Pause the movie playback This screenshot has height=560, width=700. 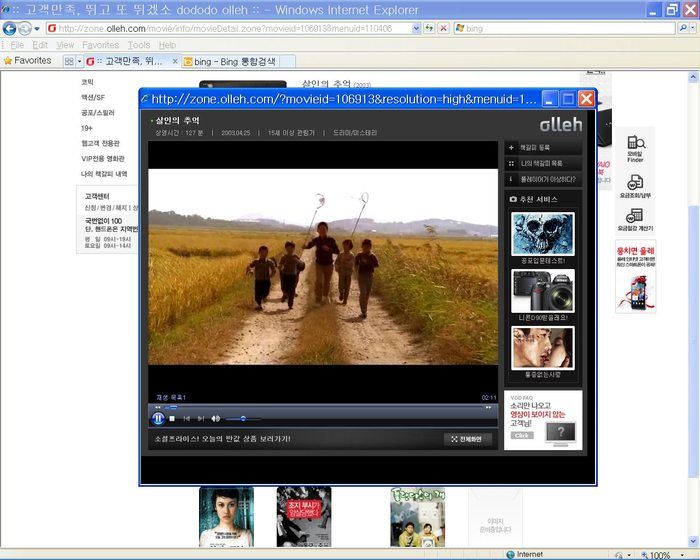pyautogui.click(x=158, y=418)
